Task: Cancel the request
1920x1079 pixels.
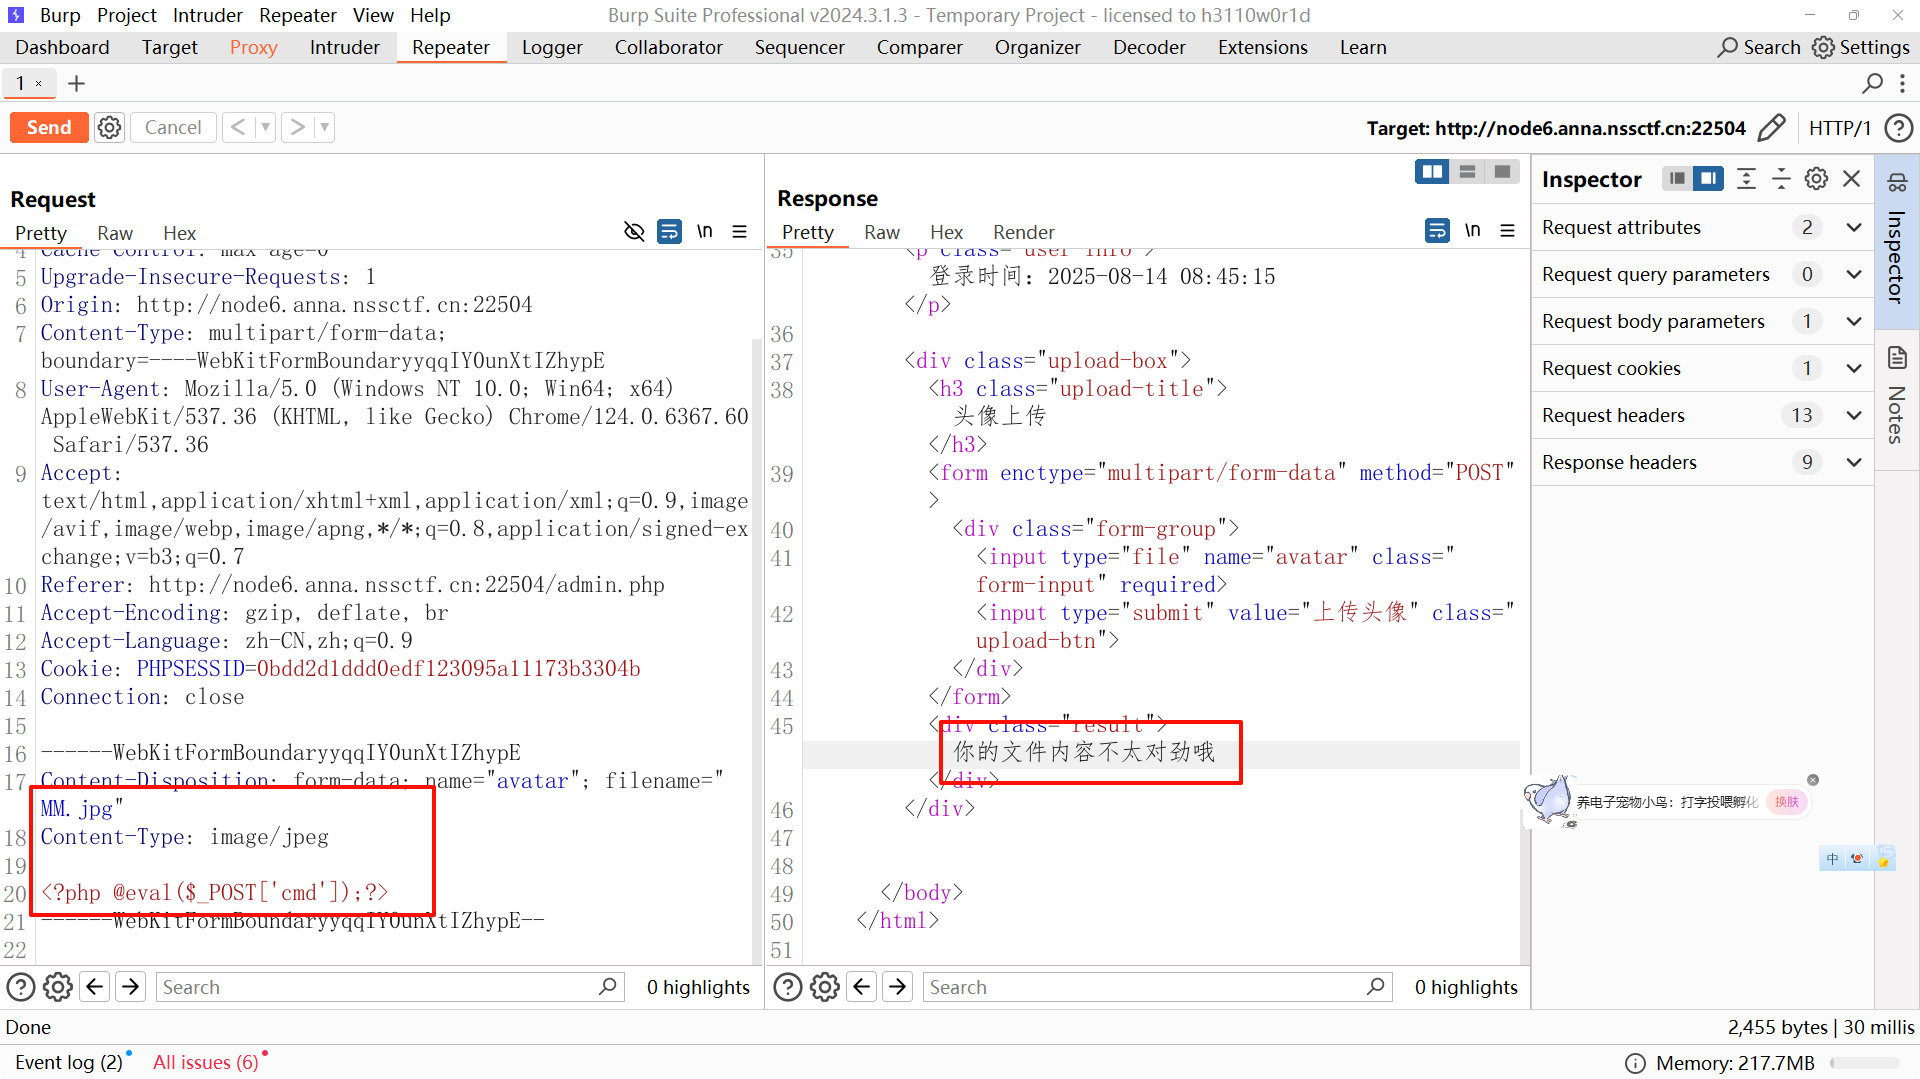Action: pyautogui.click(x=173, y=127)
